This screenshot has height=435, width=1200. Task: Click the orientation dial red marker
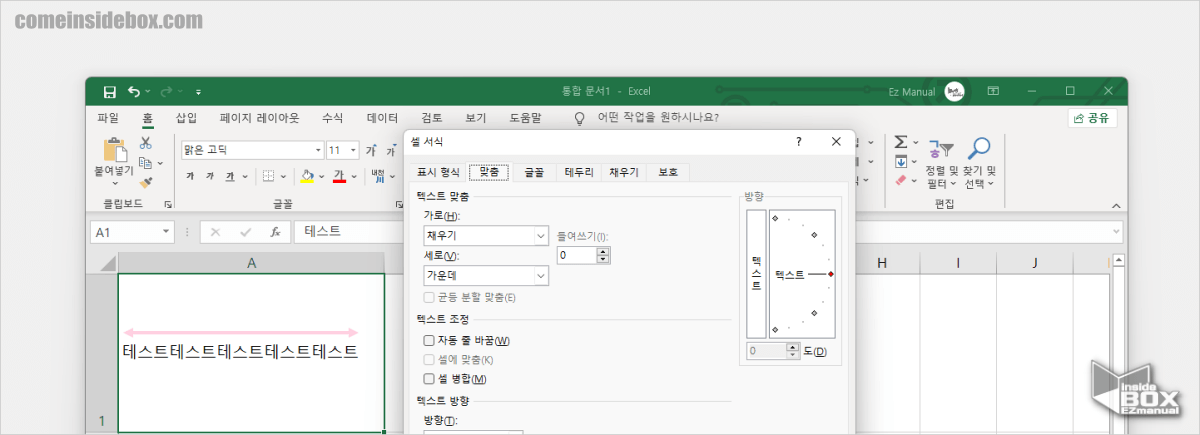pos(831,274)
